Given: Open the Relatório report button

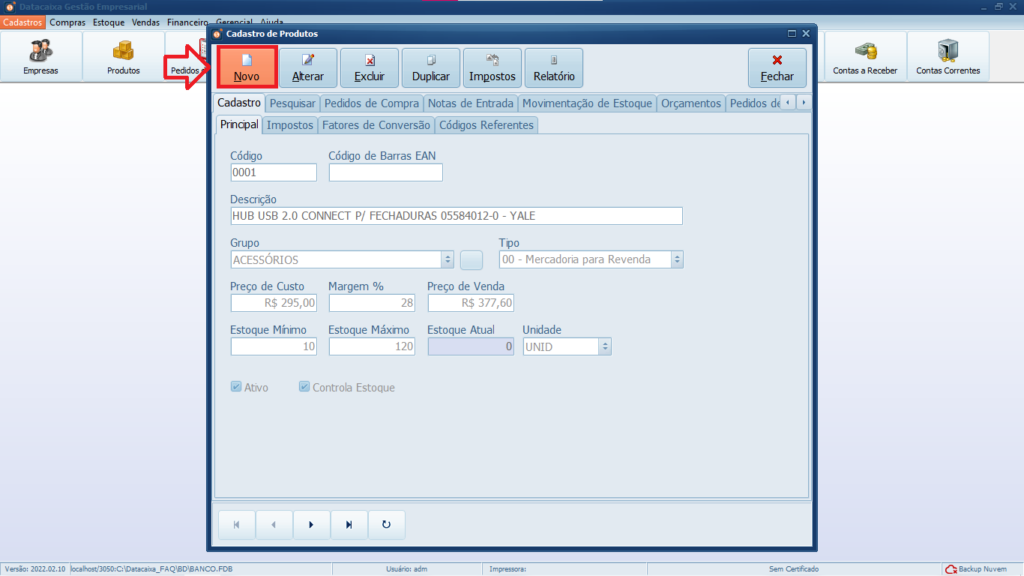Looking at the screenshot, I should tap(554, 67).
